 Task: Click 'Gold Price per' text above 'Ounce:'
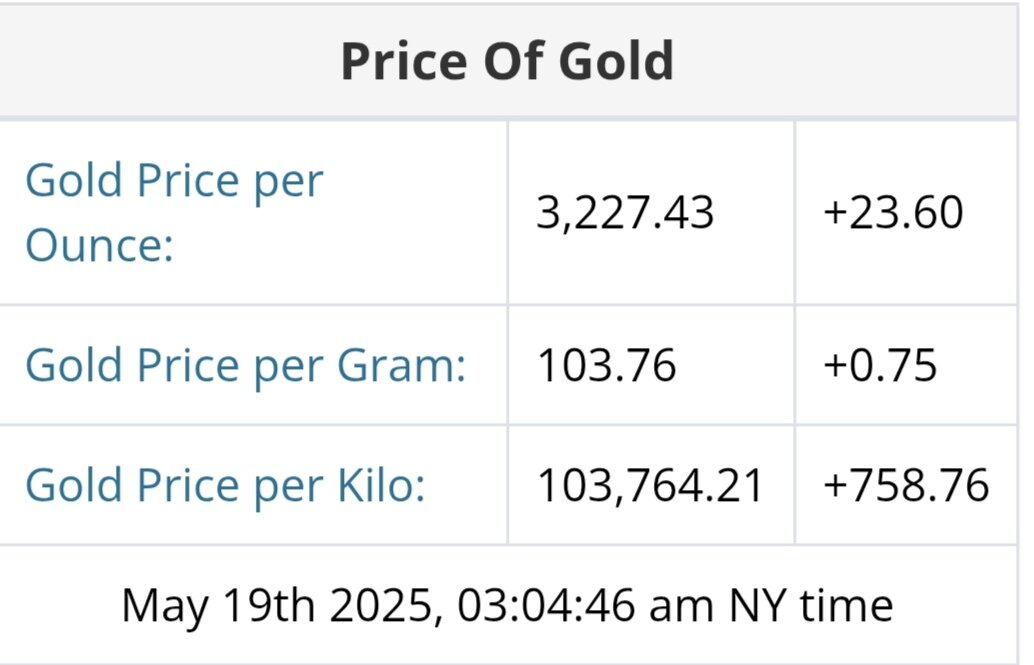point(173,182)
